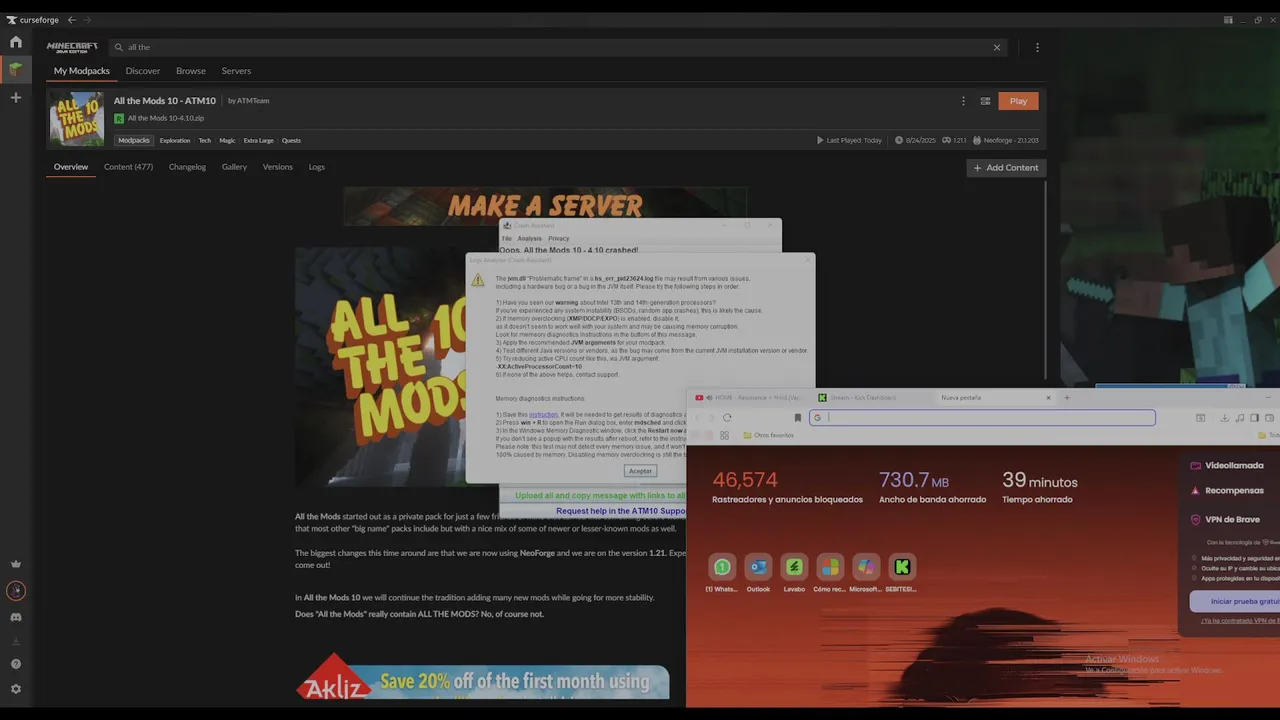Select the Modpacks category tag
This screenshot has width=1280, height=720.
tap(134, 140)
